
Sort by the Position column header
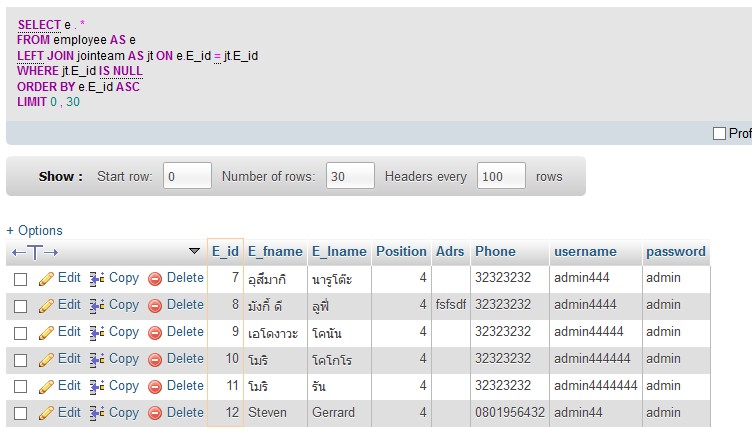[x=401, y=251]
